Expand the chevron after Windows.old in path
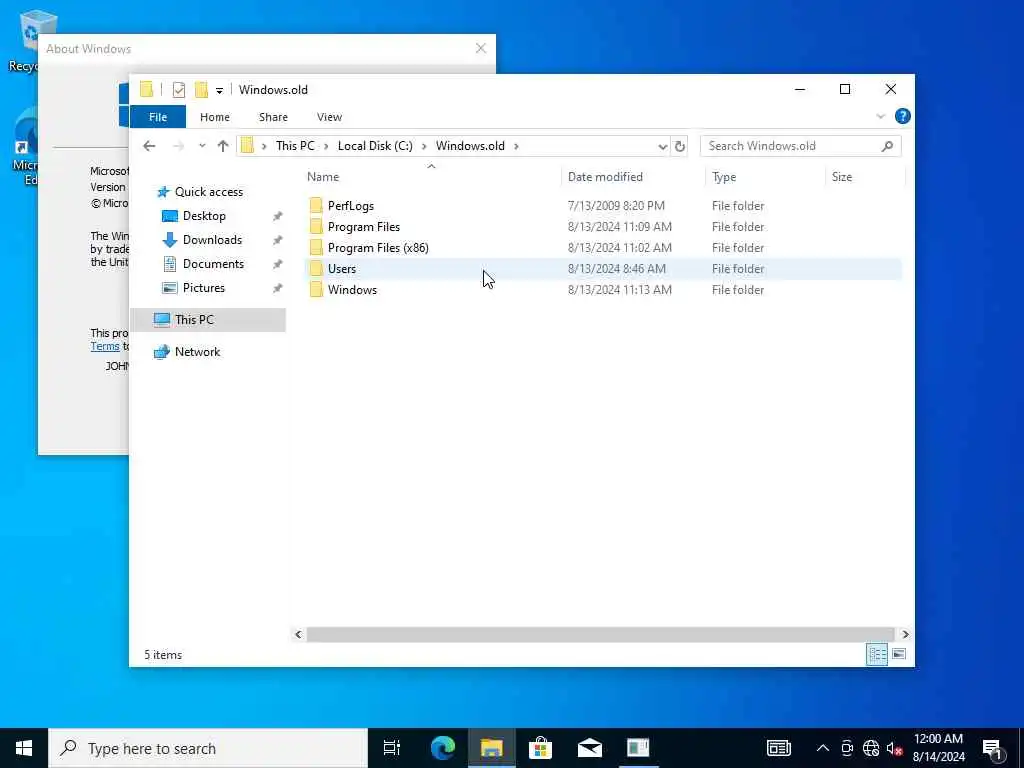The width and height of the screenshot is (1024, 768). pos(516,146)
